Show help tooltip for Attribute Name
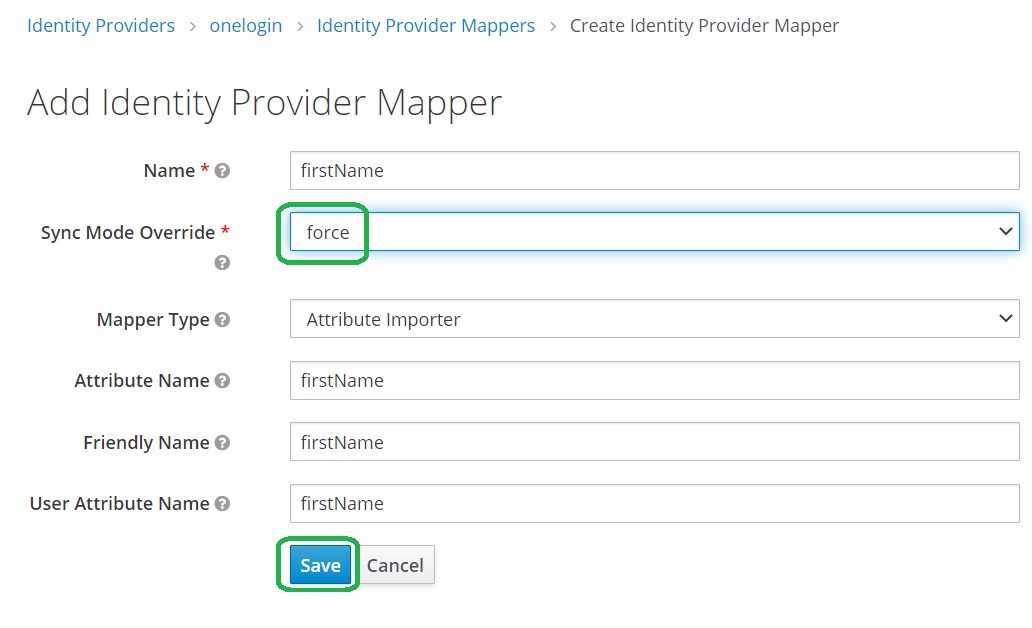 pos(222,381)
